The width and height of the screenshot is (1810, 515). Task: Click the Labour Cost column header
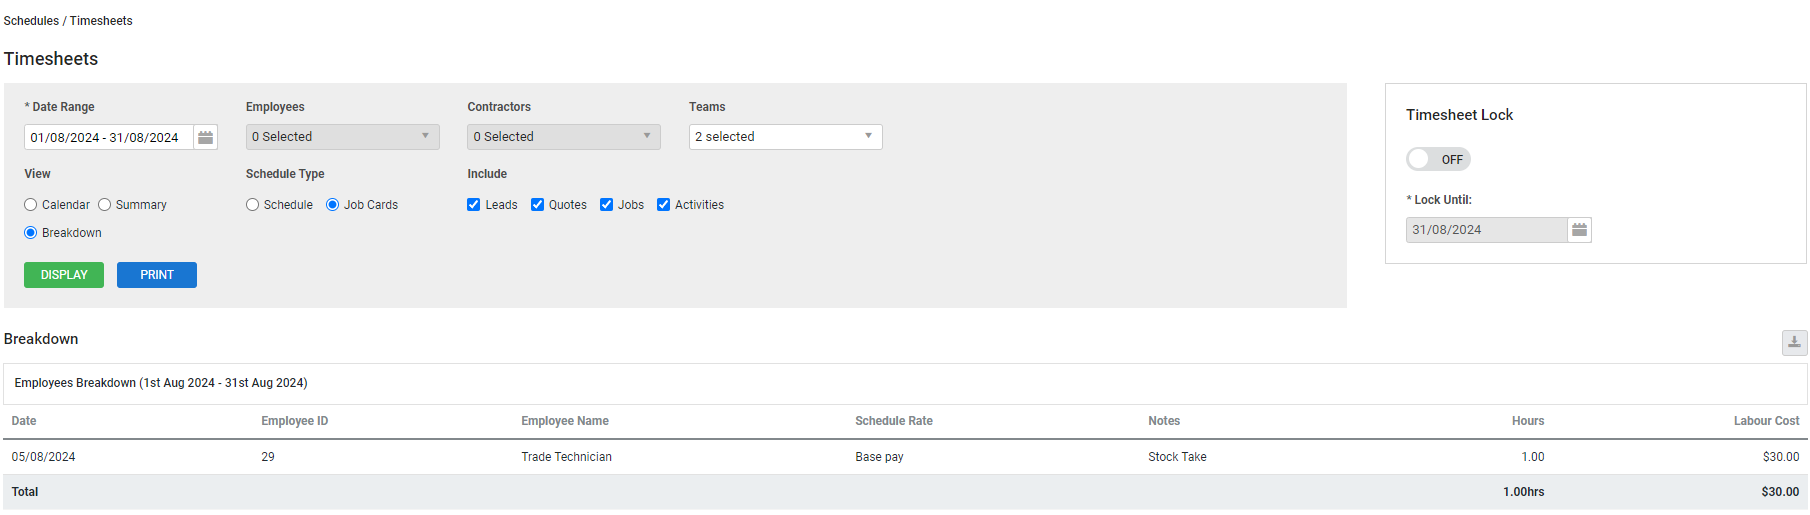[x=1766, y=421]
